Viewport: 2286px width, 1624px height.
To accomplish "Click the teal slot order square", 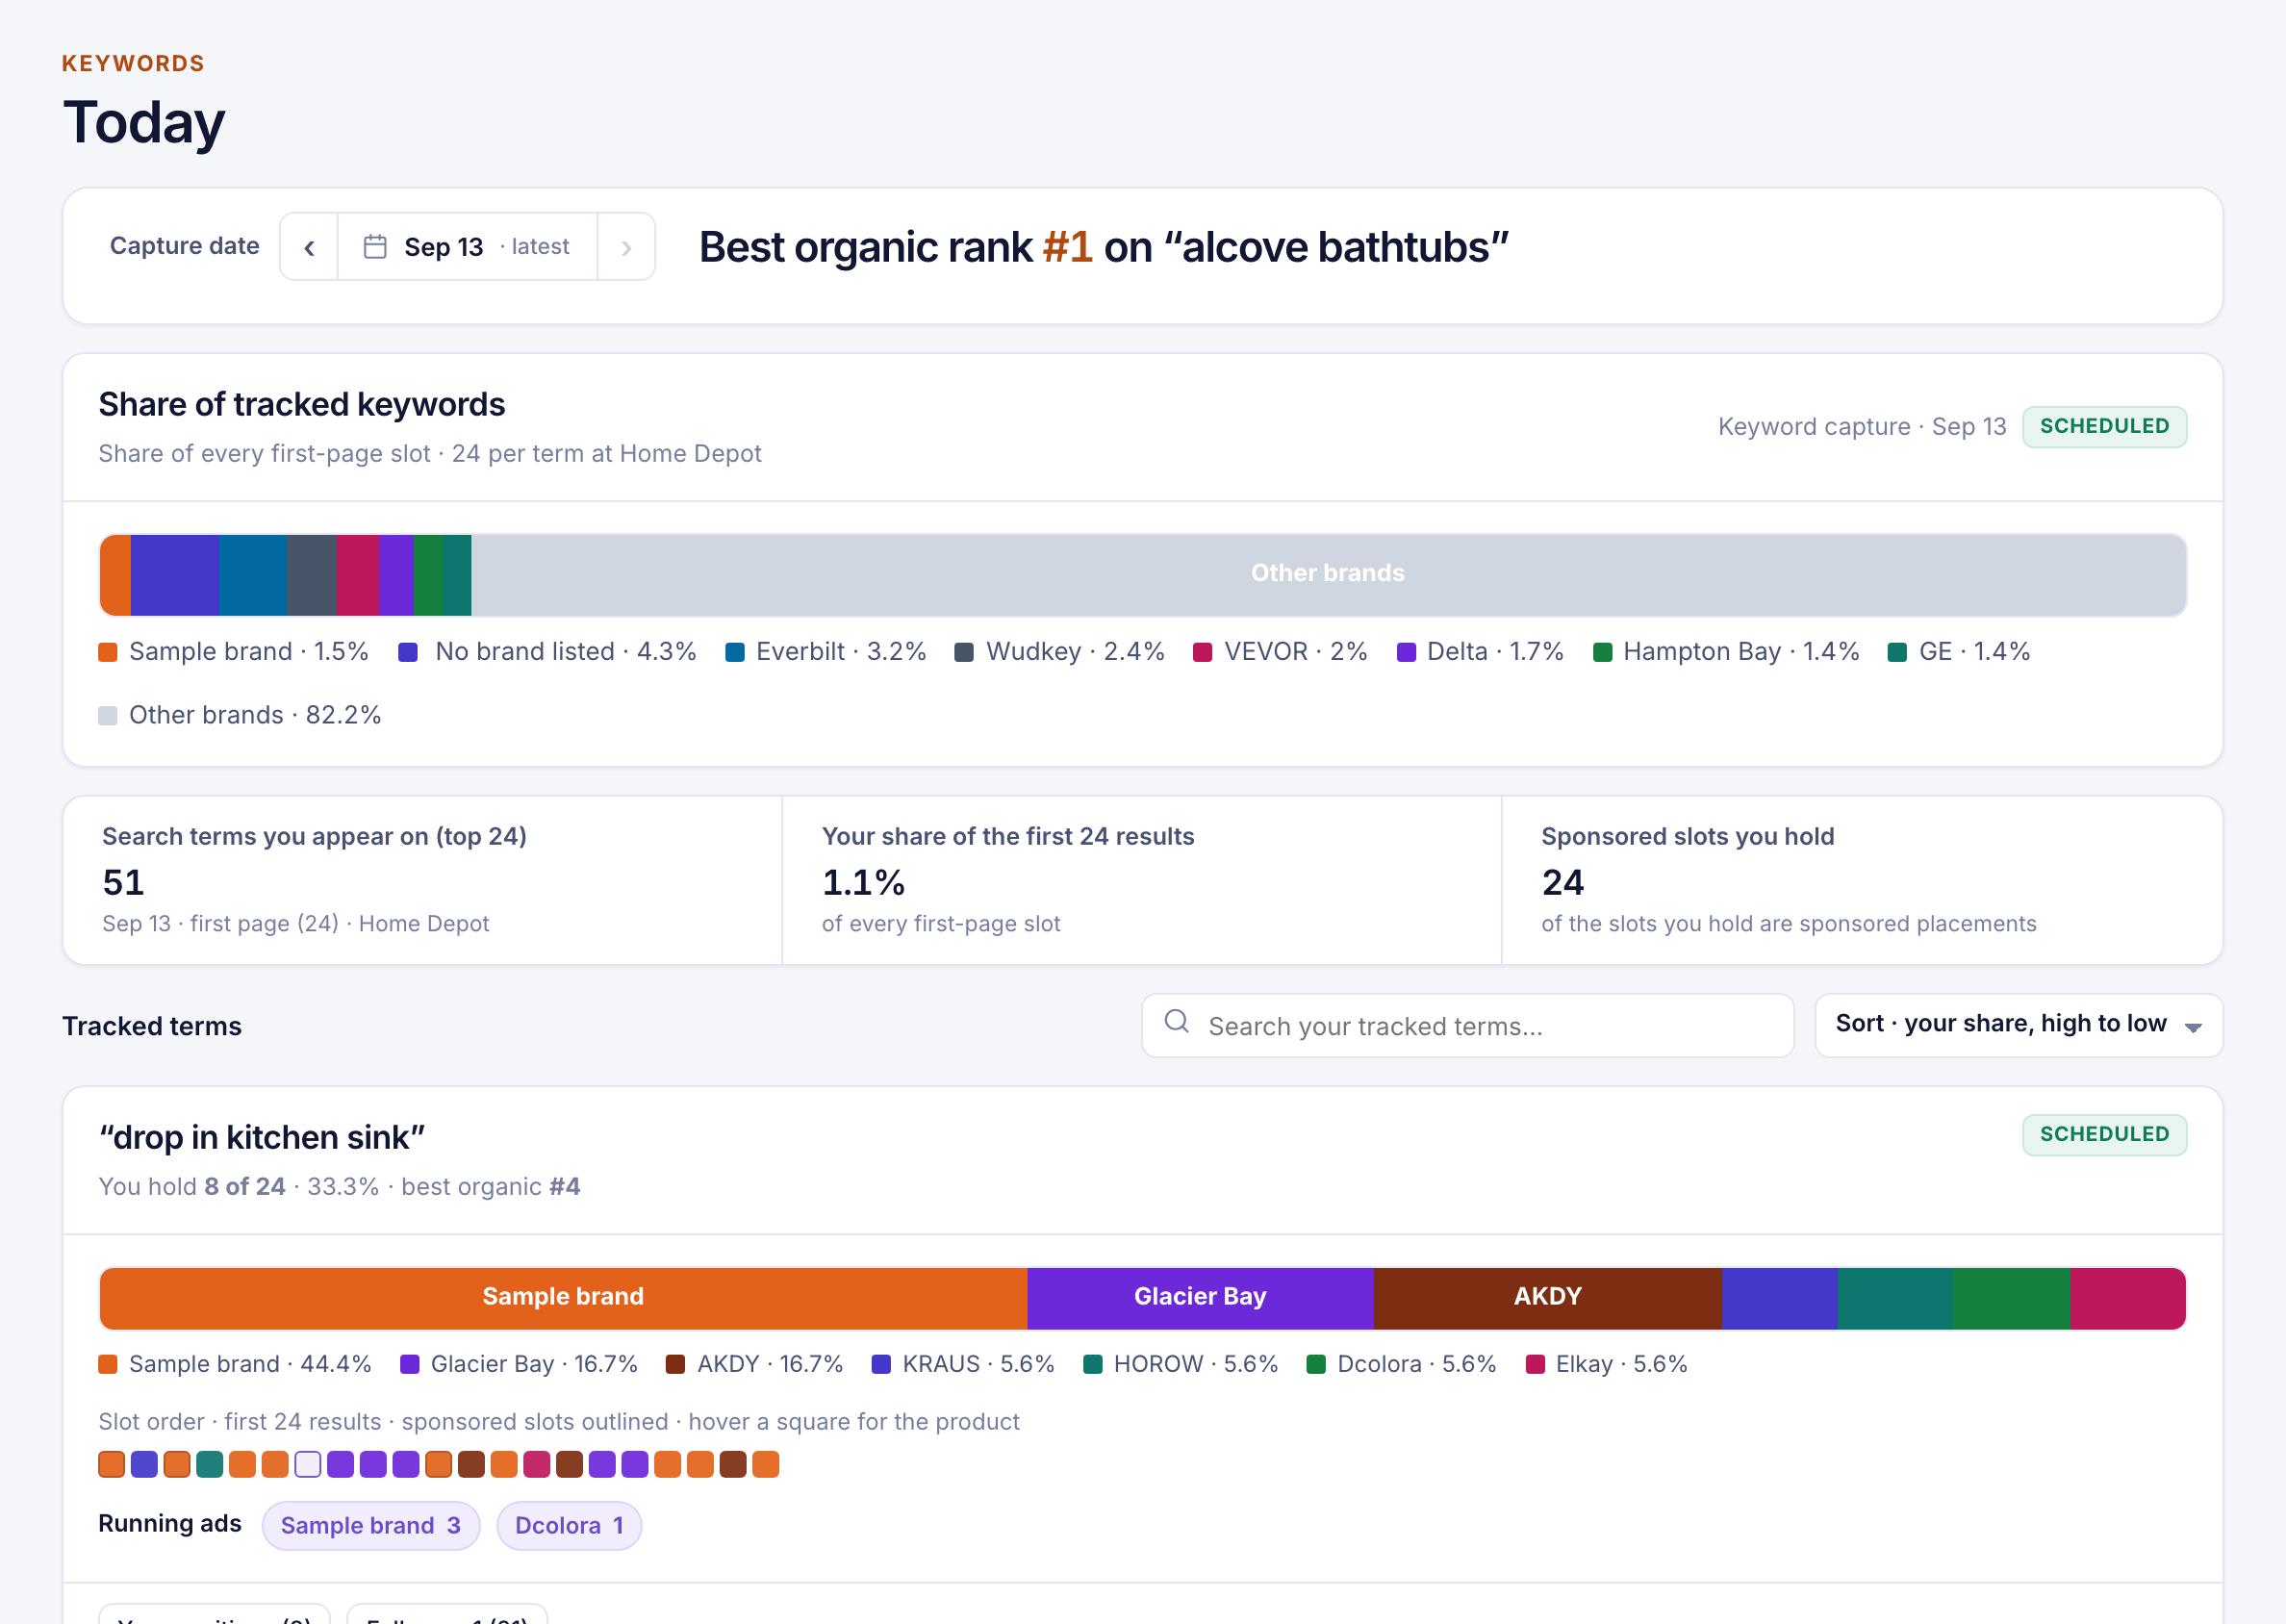I will [x=210, y=1464].
